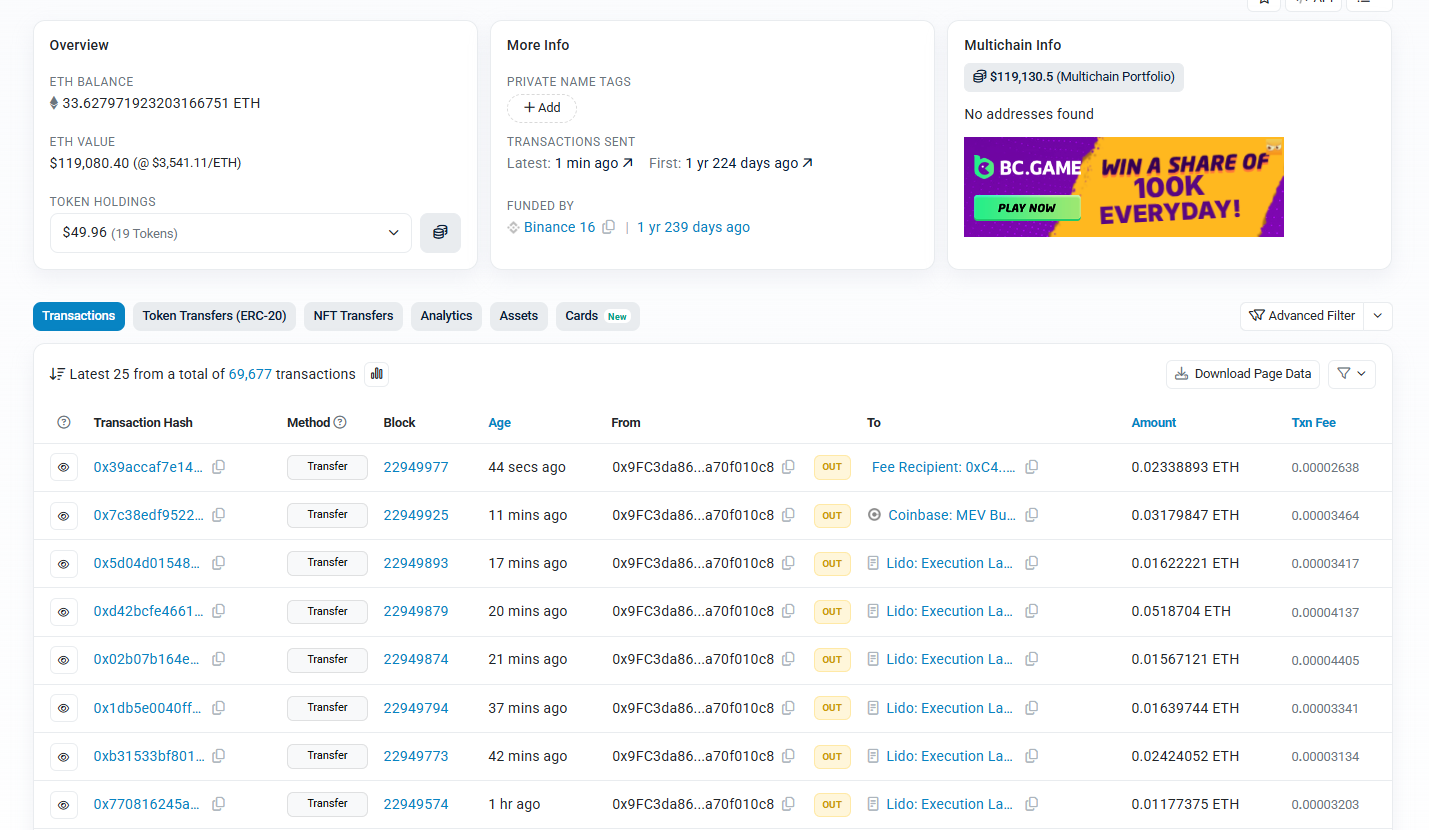Preview transaction 0x5d04d01548 with eye icon
This screenshot has height=830, width=1429.
click(x=64, y=563)
